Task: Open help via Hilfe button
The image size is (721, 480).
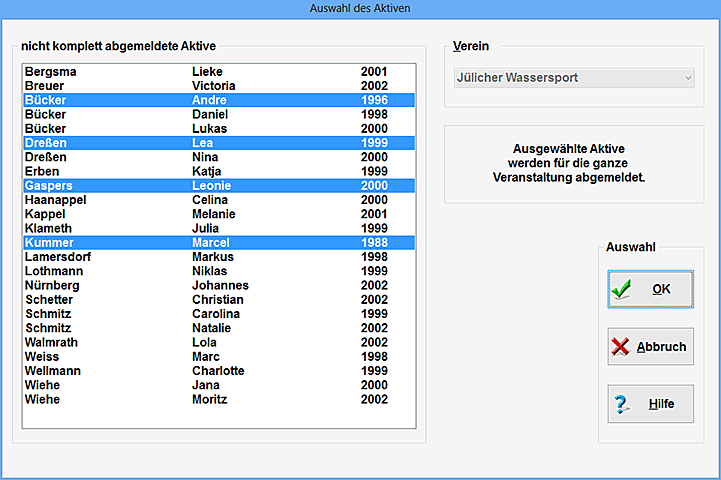Action: click(x=650, y=404)
